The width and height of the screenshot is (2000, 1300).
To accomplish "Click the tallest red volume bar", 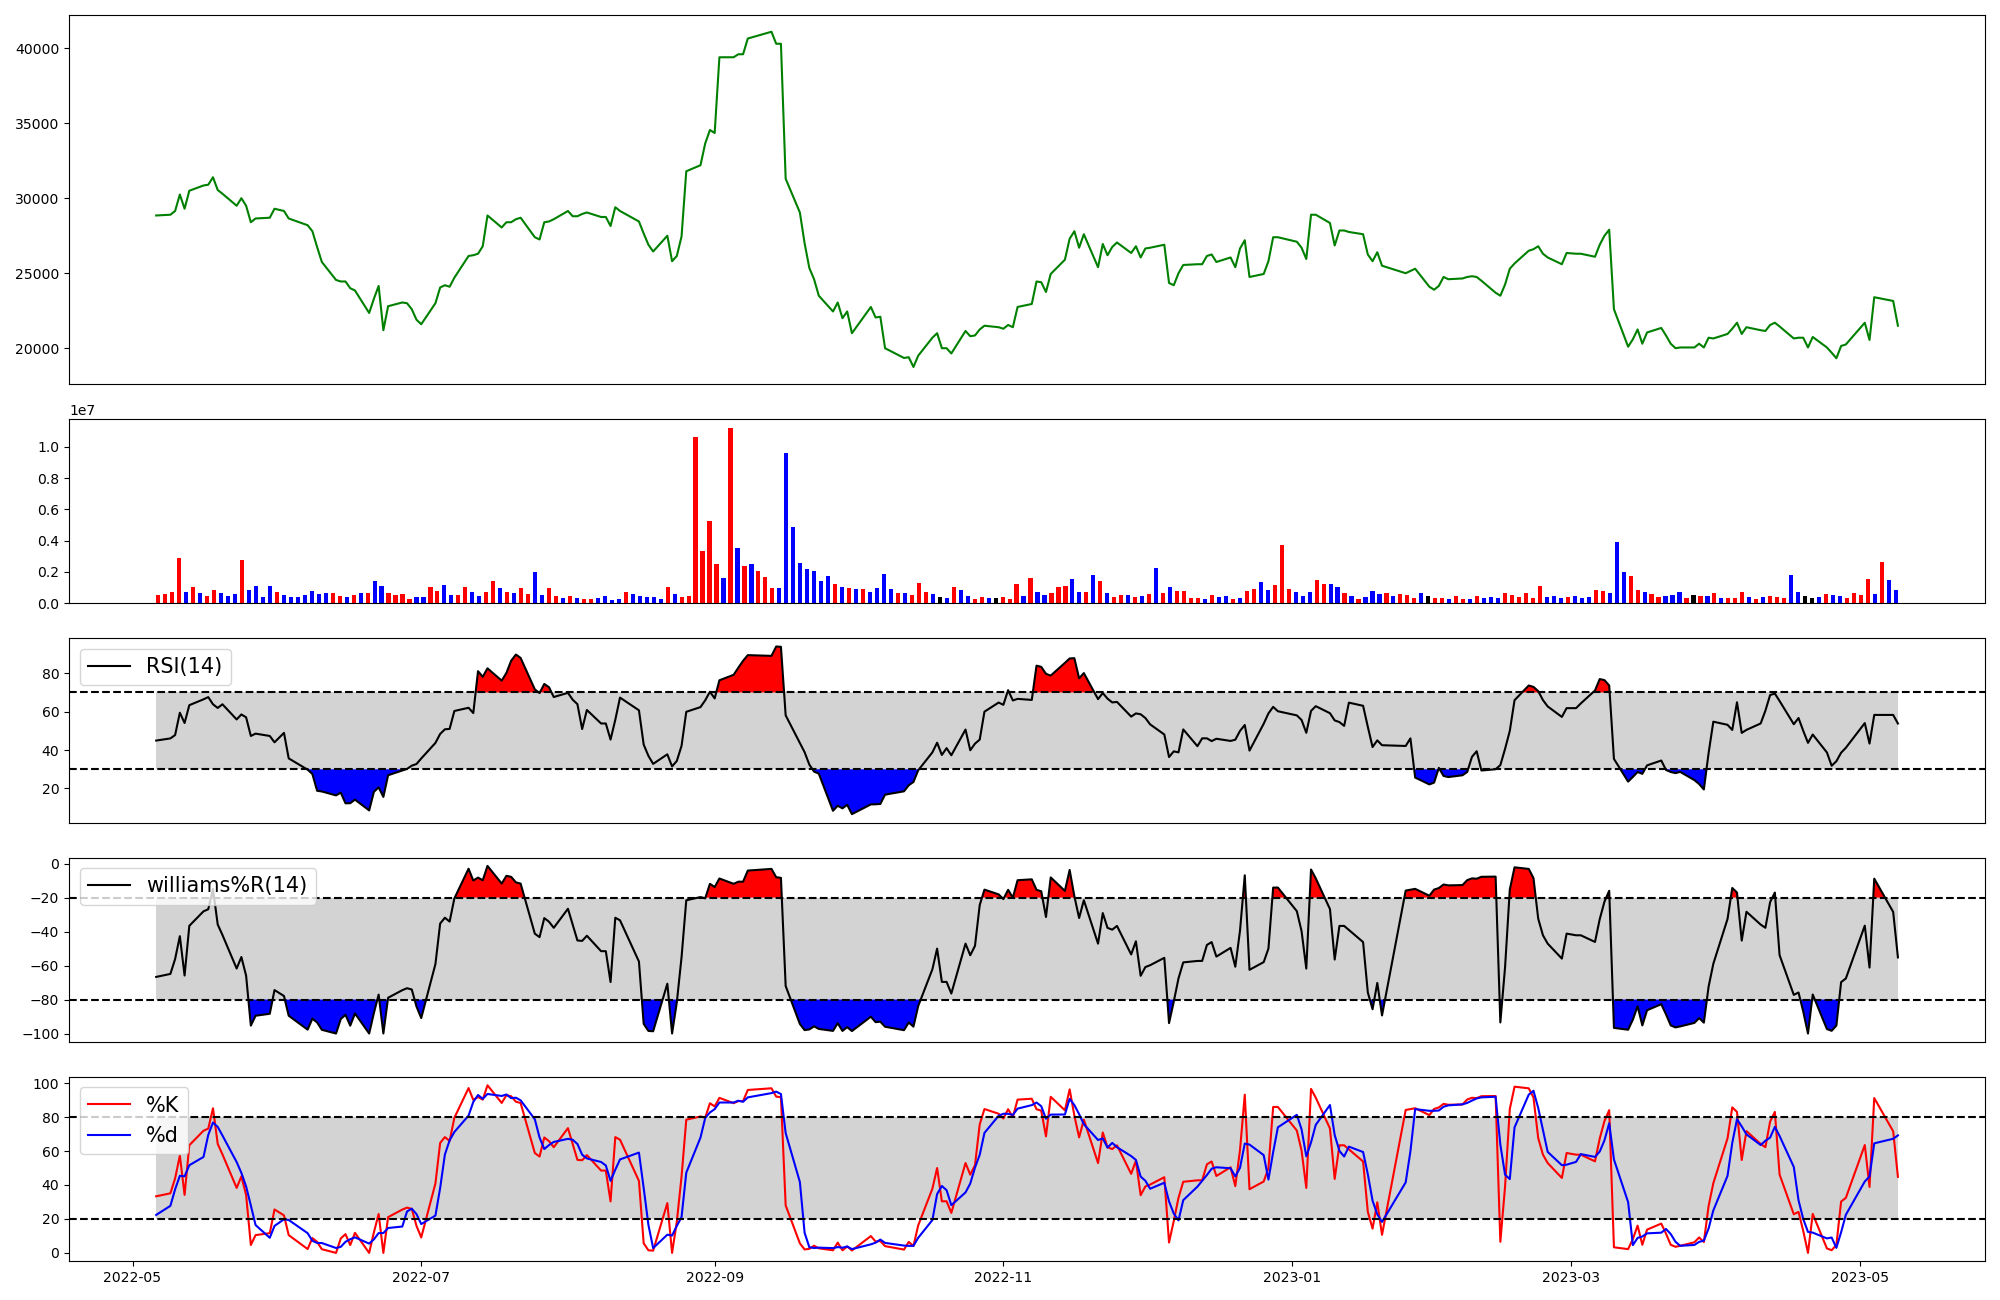I will point(730,515).
